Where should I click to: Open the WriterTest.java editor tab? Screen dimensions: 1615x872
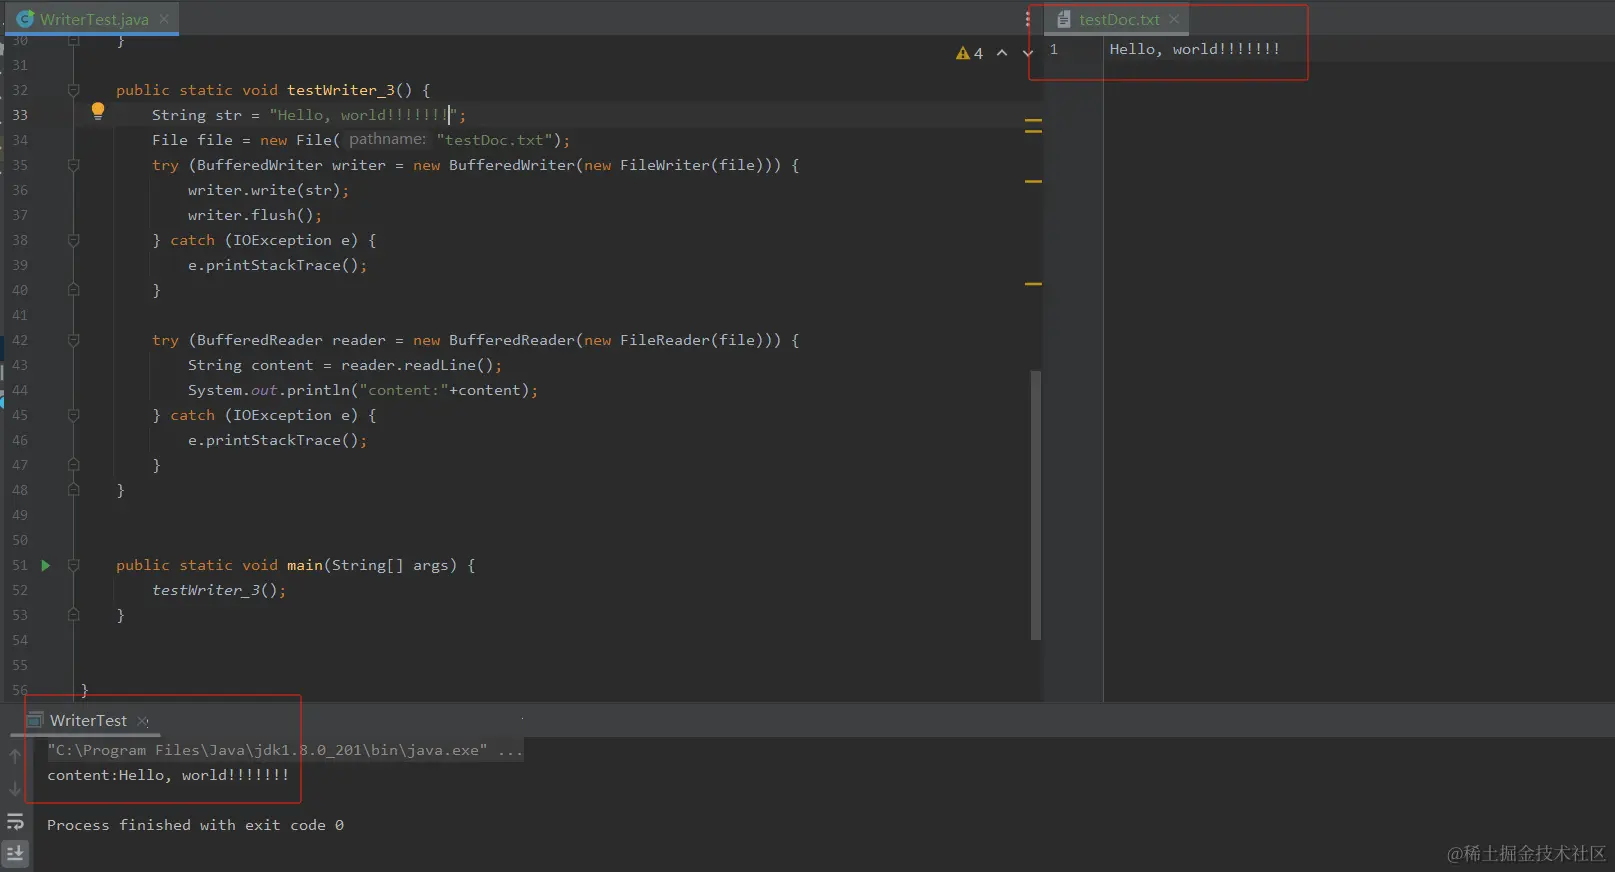[93, 19]
